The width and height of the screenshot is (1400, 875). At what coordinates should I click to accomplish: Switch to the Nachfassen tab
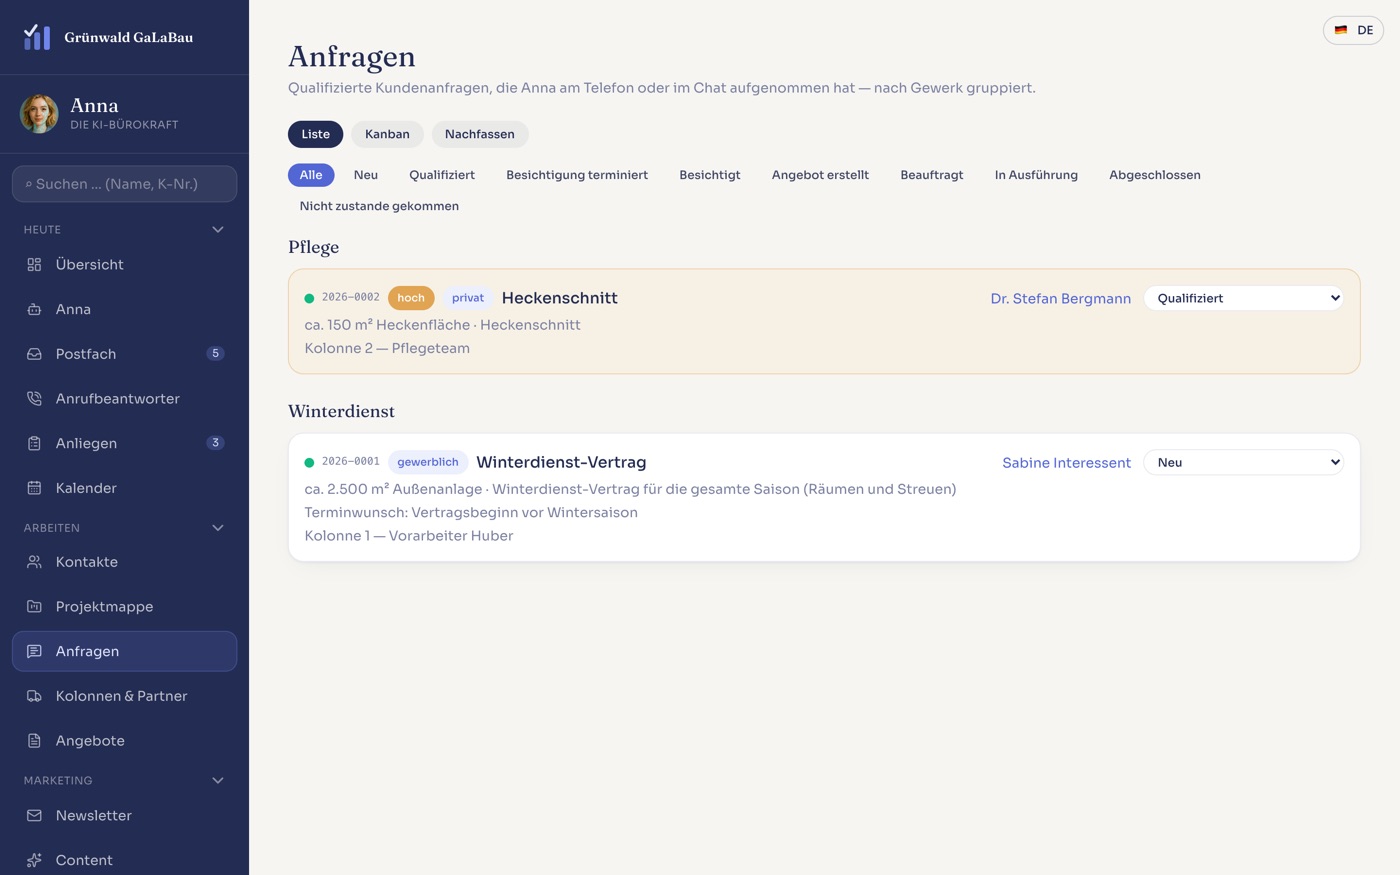[x=480, y=134]
